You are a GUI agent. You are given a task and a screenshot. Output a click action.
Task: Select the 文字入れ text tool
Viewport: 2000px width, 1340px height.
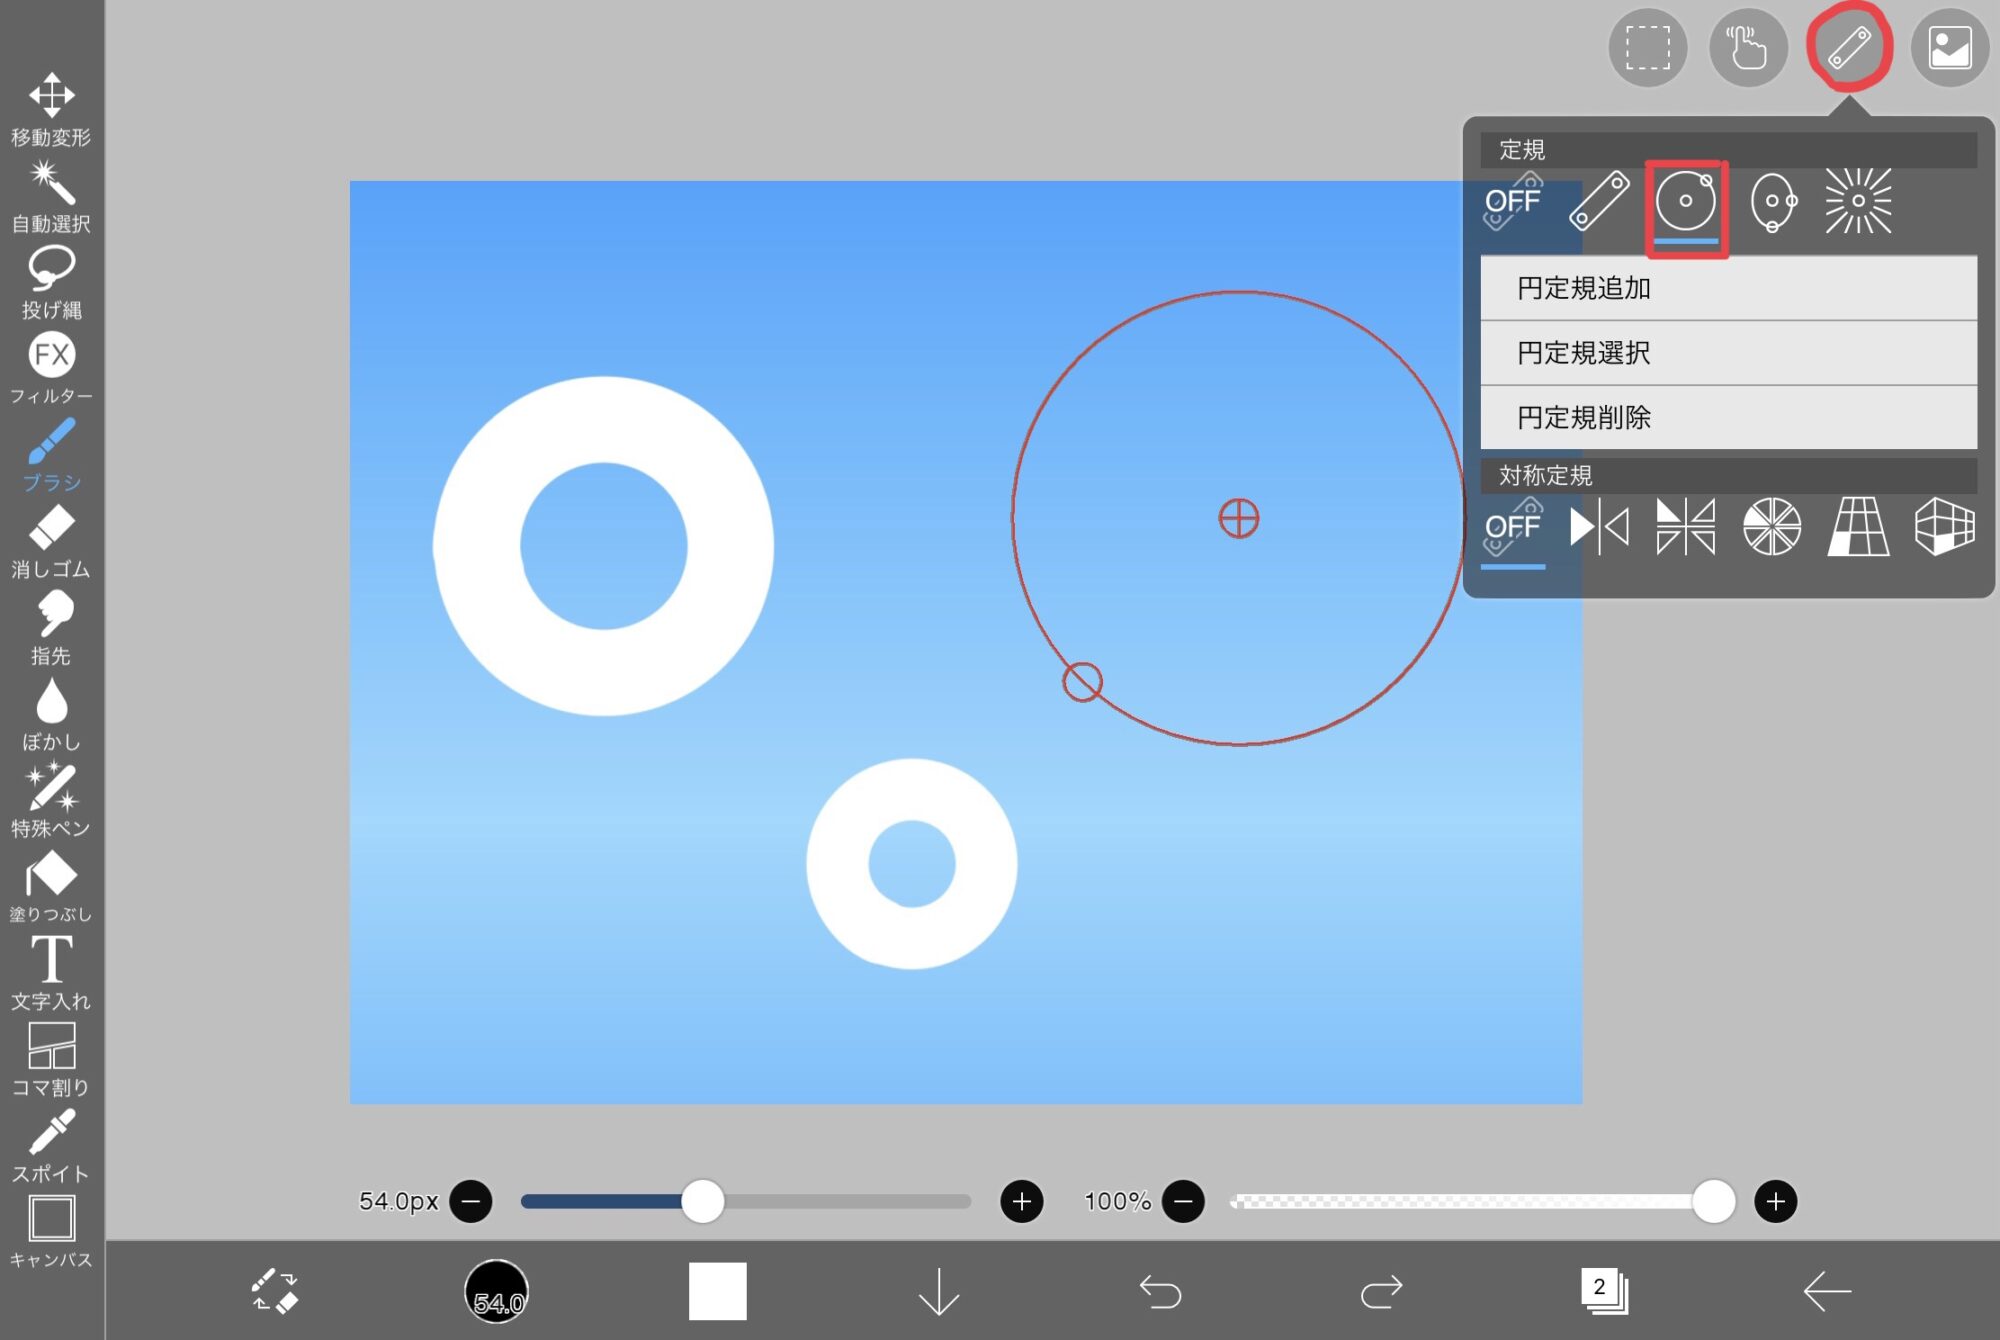(x=51, y=973)
